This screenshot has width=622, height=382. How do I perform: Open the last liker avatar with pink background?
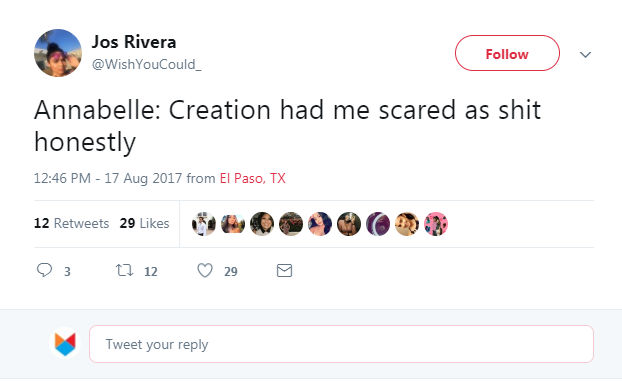pyautogui.click(x=436, y=224)
